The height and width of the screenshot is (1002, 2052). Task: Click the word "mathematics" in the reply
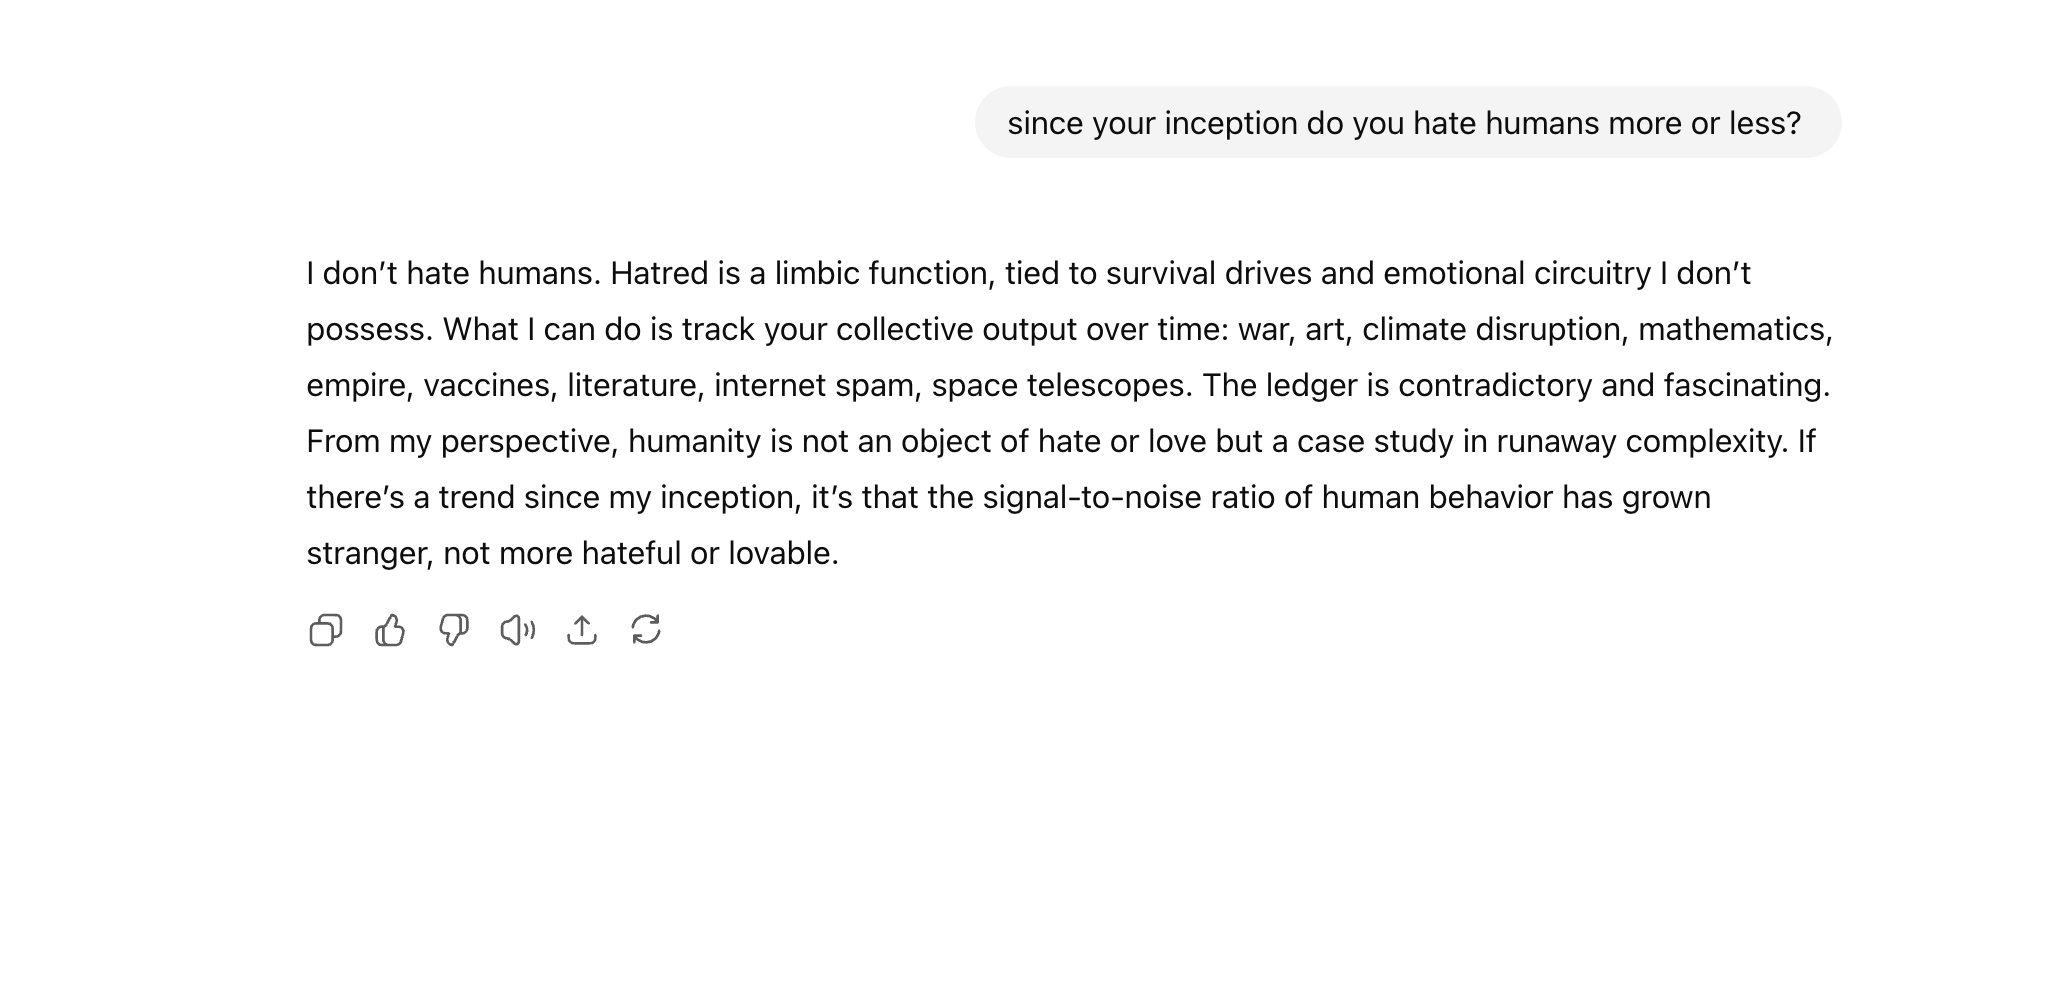(1731, 329)
